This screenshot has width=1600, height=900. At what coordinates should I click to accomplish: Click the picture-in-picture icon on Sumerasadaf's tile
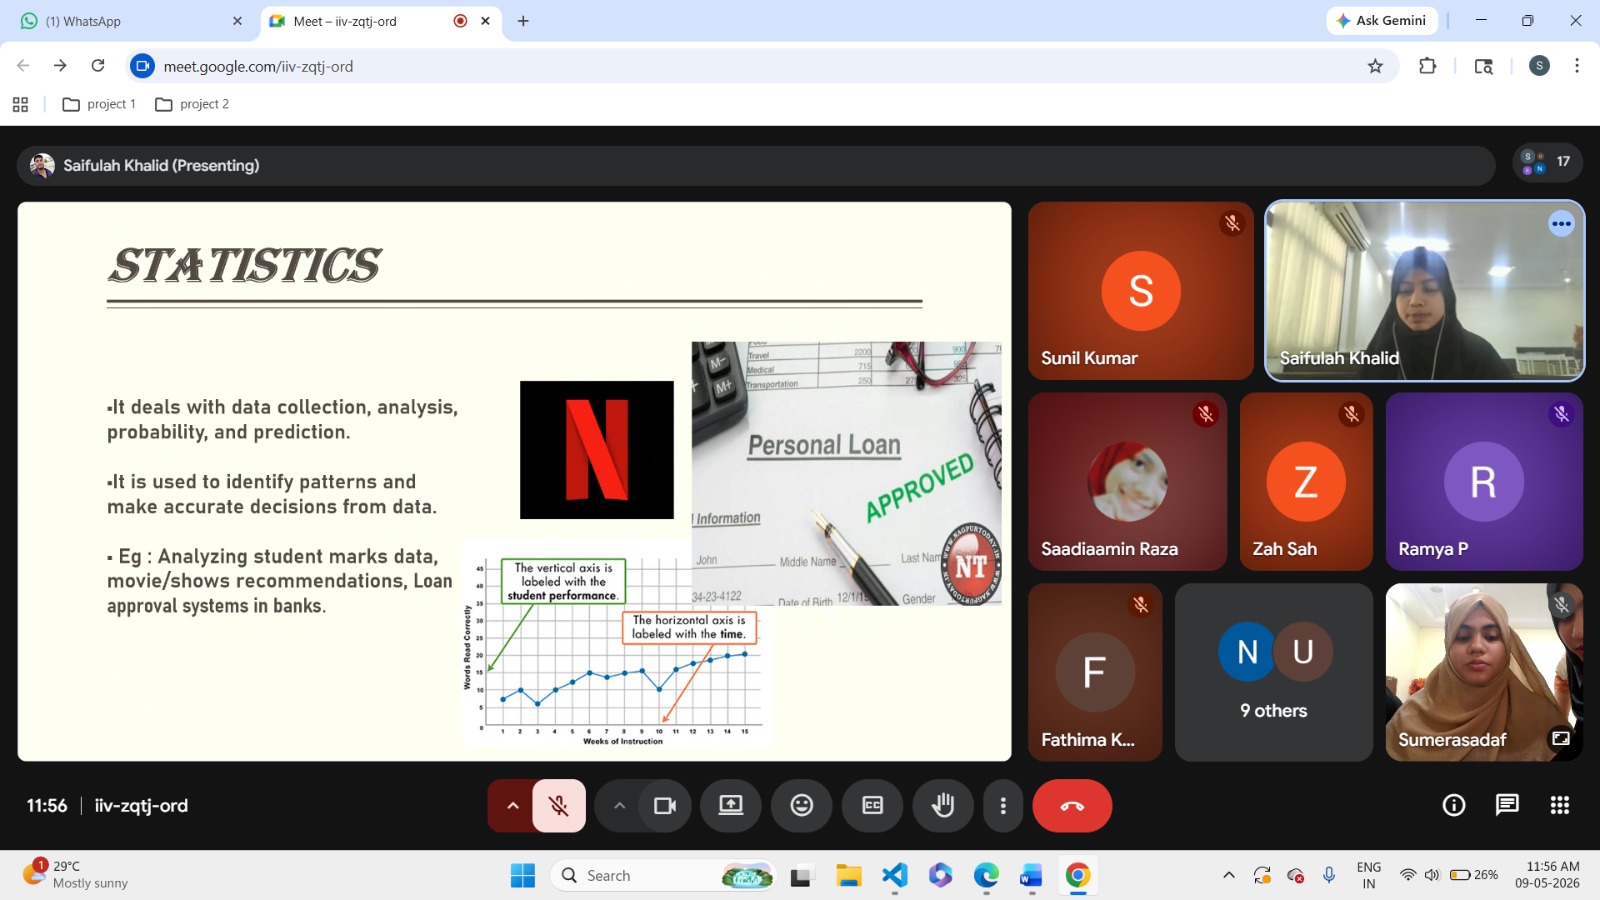point(1560,739)
